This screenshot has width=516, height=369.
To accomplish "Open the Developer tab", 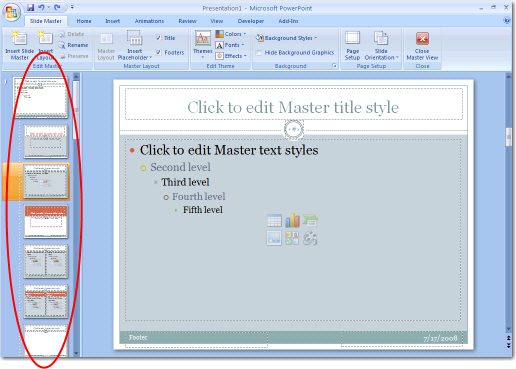I will (x=251, y=21).
